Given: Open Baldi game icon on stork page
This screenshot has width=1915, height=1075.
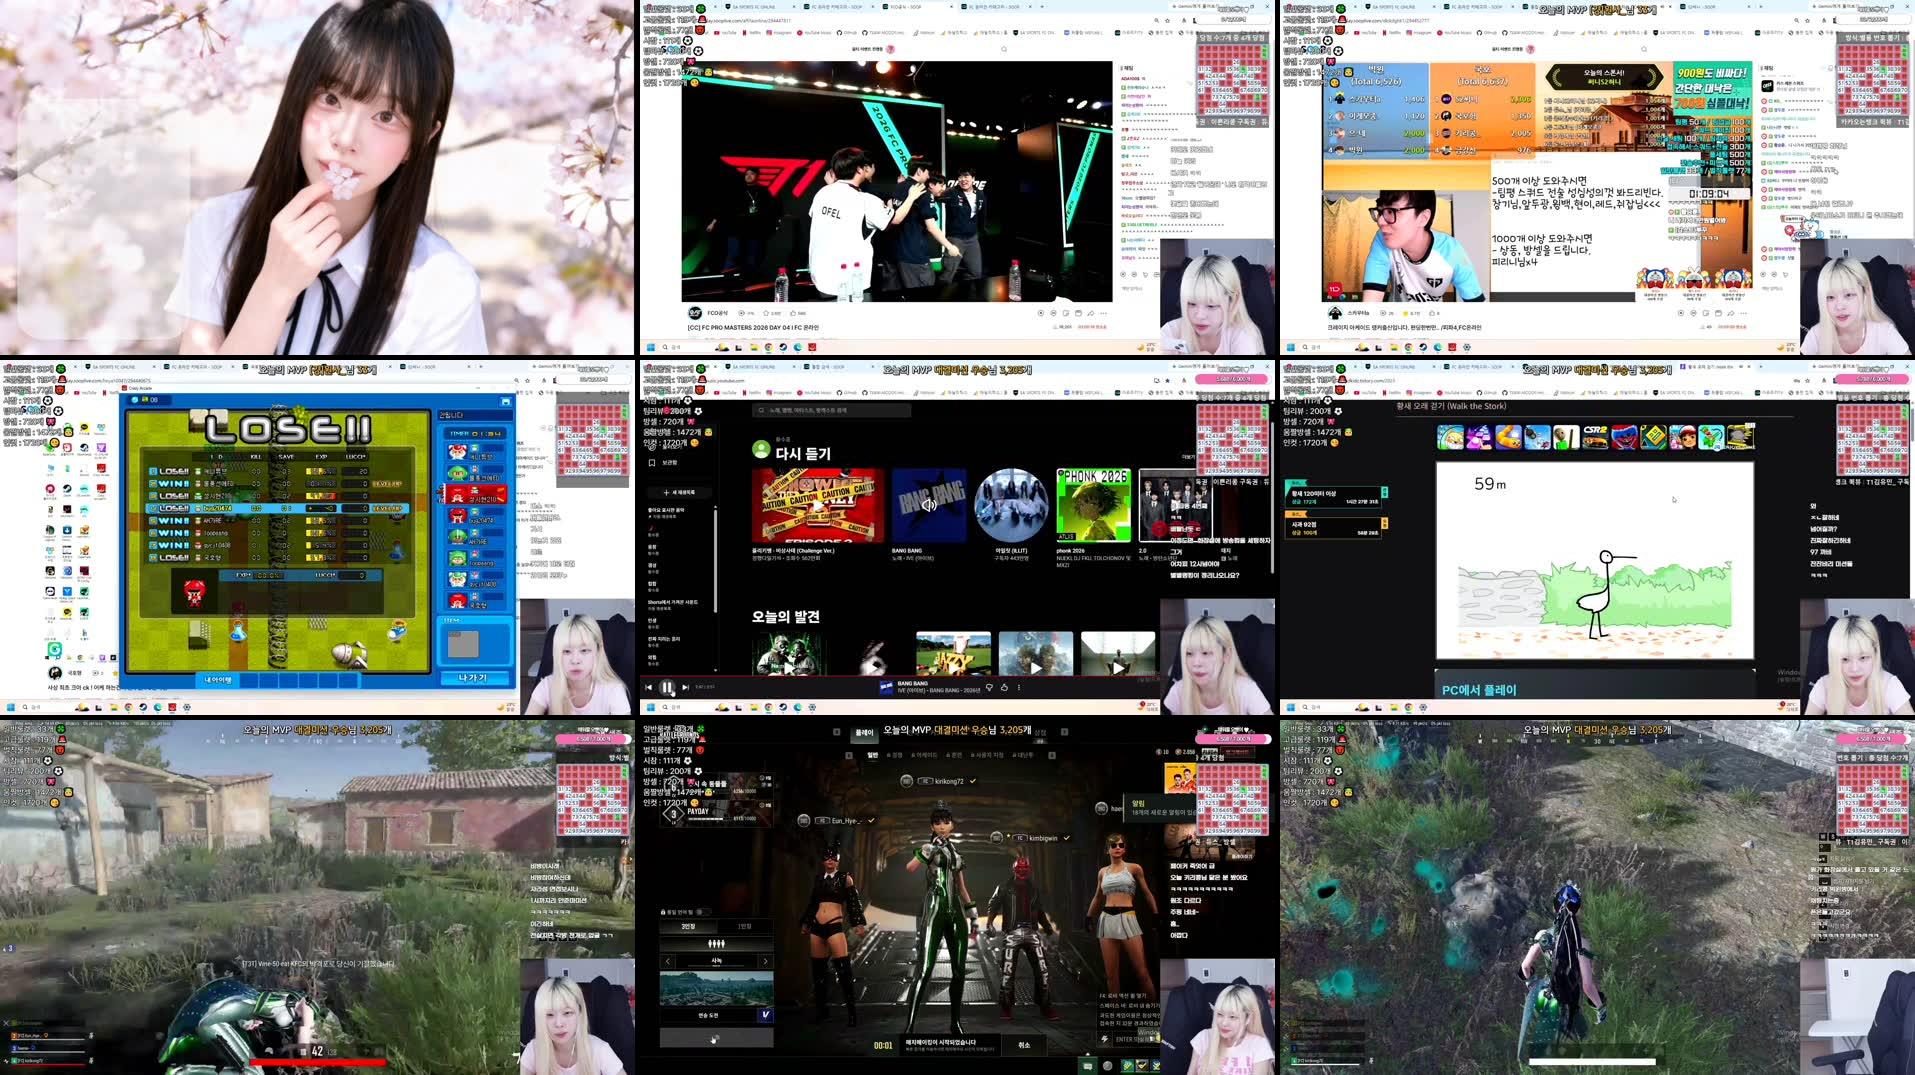Looking at the screenshot, I should (1566, 437).
